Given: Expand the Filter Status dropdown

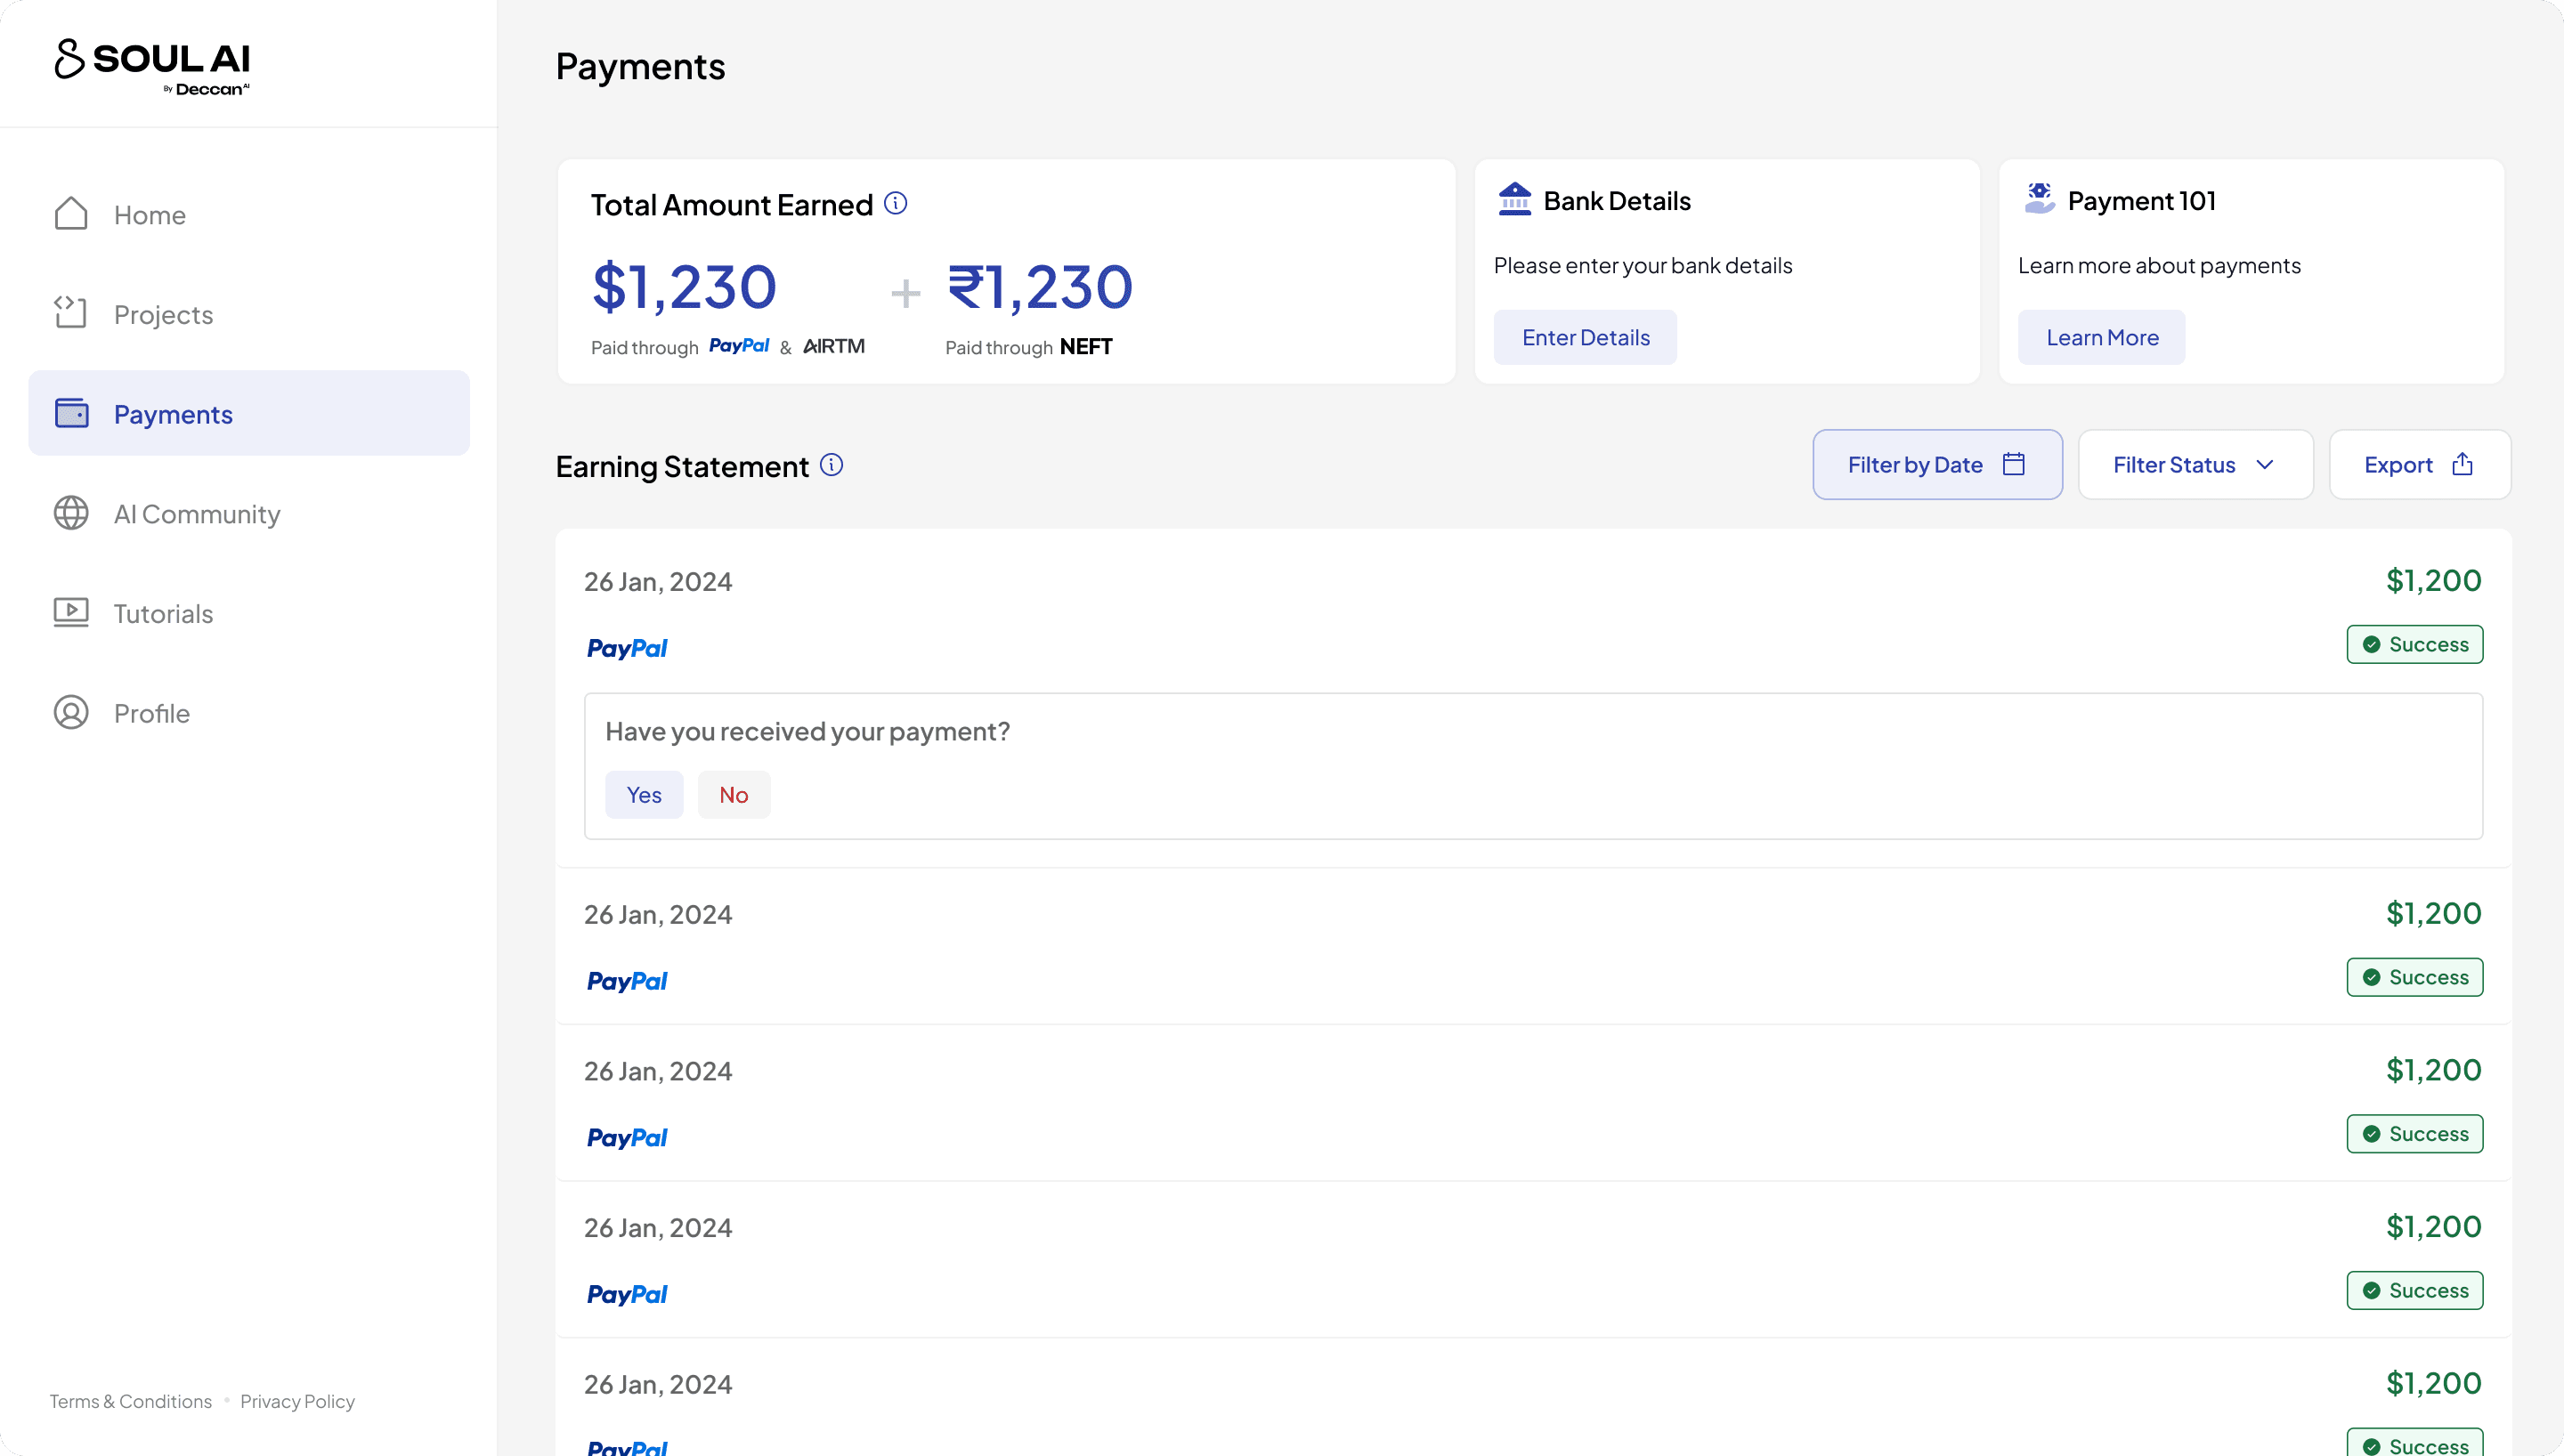Looking at the screenshot, I should [2195, 465].
